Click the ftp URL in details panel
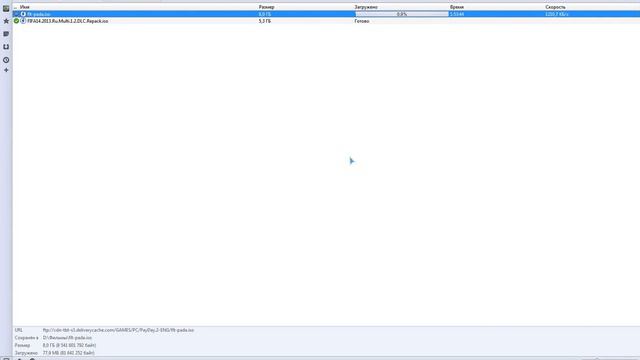 pos(118,330)
